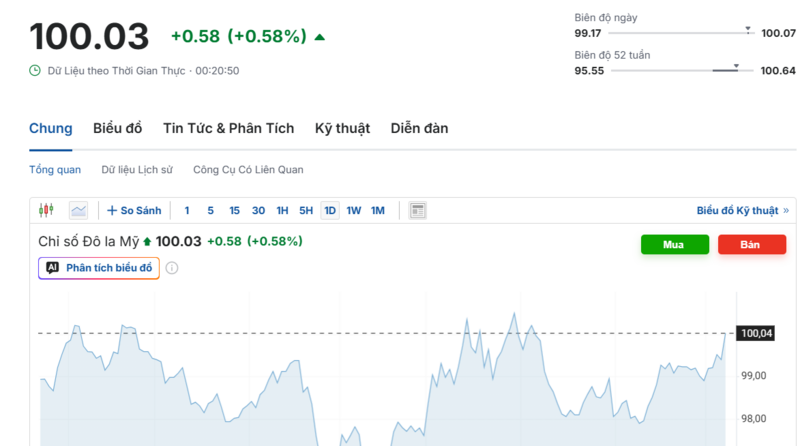Open Biểu đồ Kỹ thuật link
This screenshot has height=446, width=800.
point(742,210)
